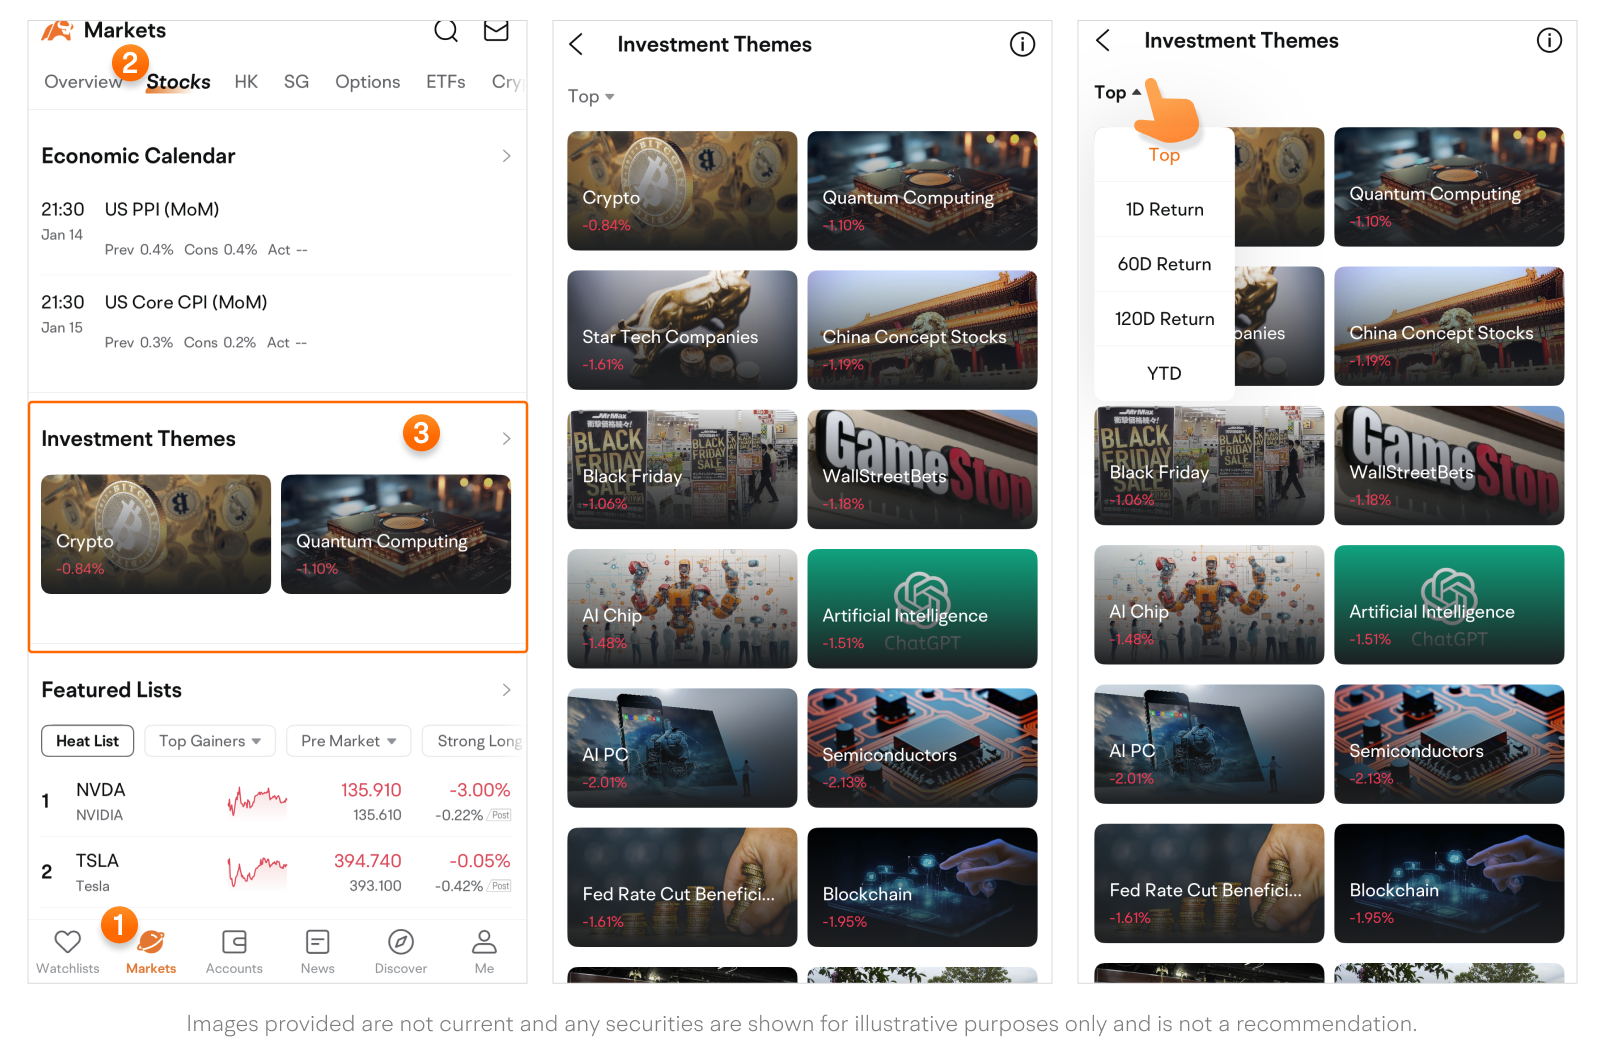Open WallStreetBets card on right screen
The image size is (1605, 1059).
point(1449,465)
